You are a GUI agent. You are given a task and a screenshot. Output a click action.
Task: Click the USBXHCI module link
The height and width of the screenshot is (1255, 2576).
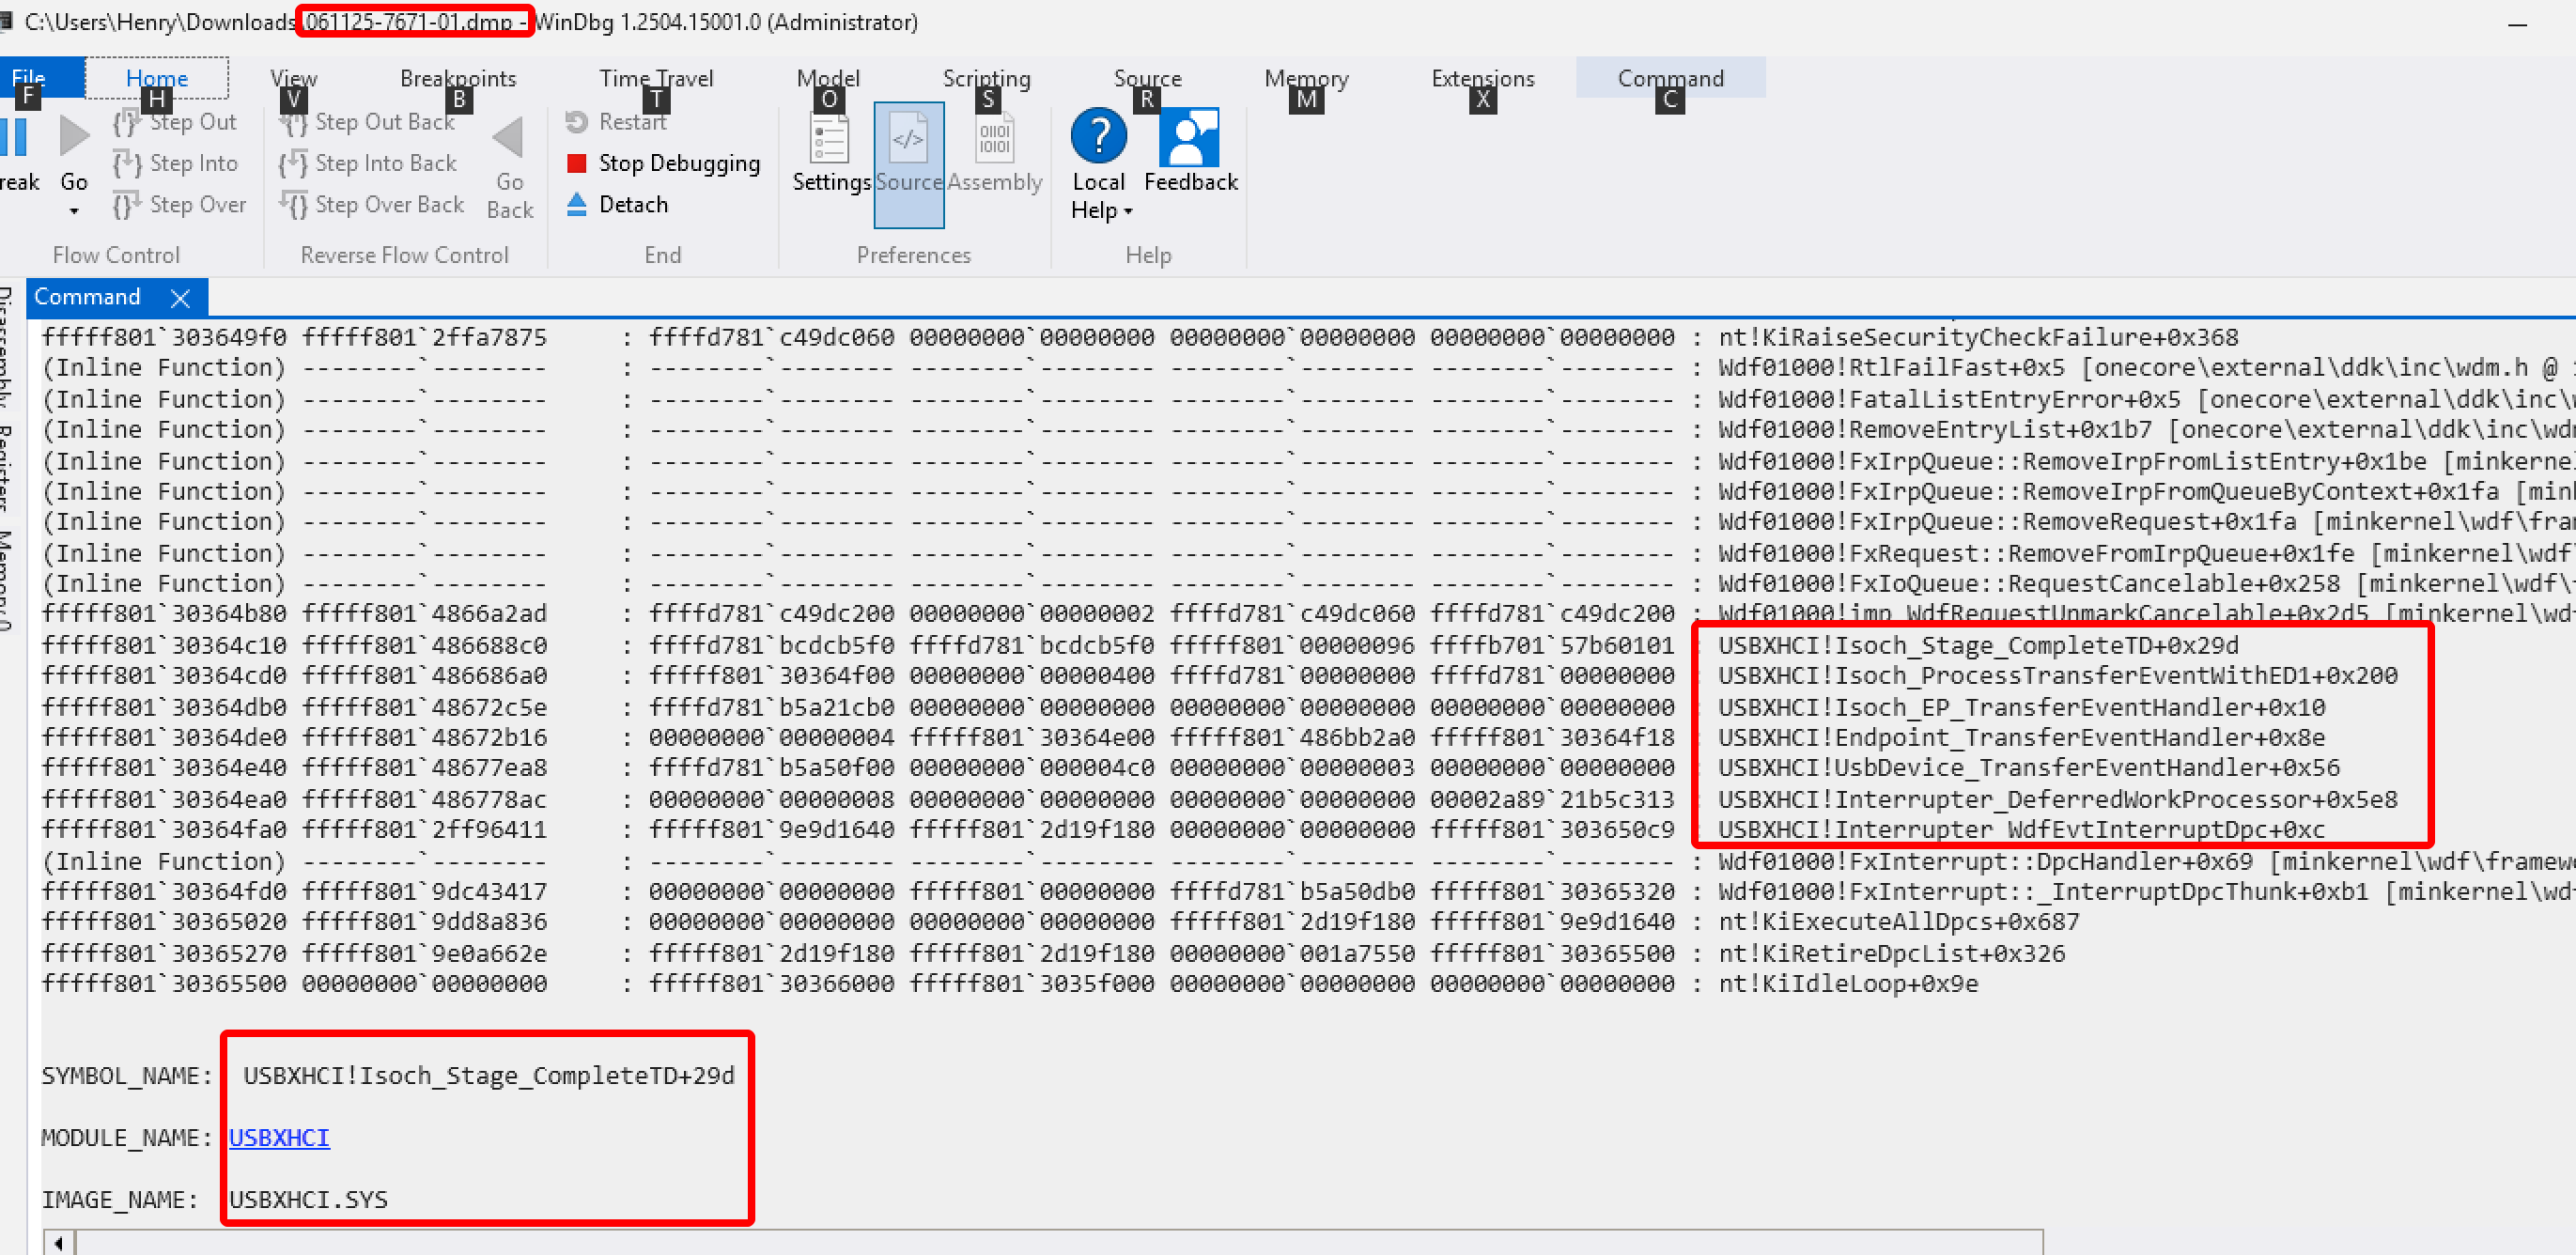pyautogui.click(x=279, y=1137)
